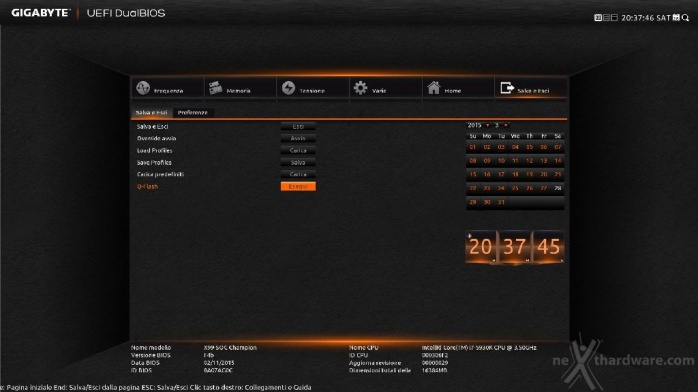The image size is (698, 392).
Task: Pick day 09 in the calendar
Action: click(x=487, y=161)
